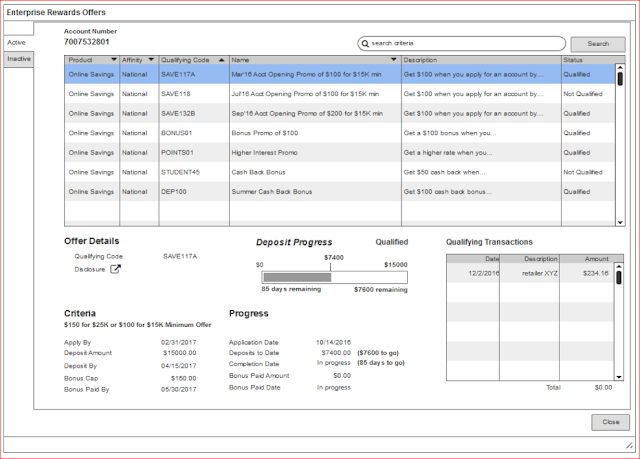
Task: Click Not Qualified status for STUDENT45
Action: coord(583,172)
